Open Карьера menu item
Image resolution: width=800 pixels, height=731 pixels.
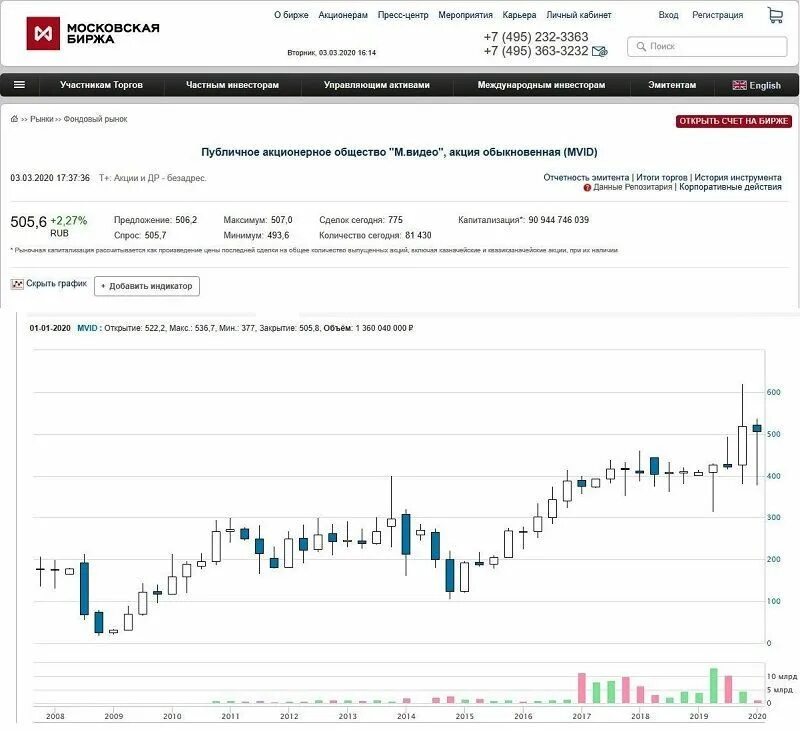(x=519, y=15)
